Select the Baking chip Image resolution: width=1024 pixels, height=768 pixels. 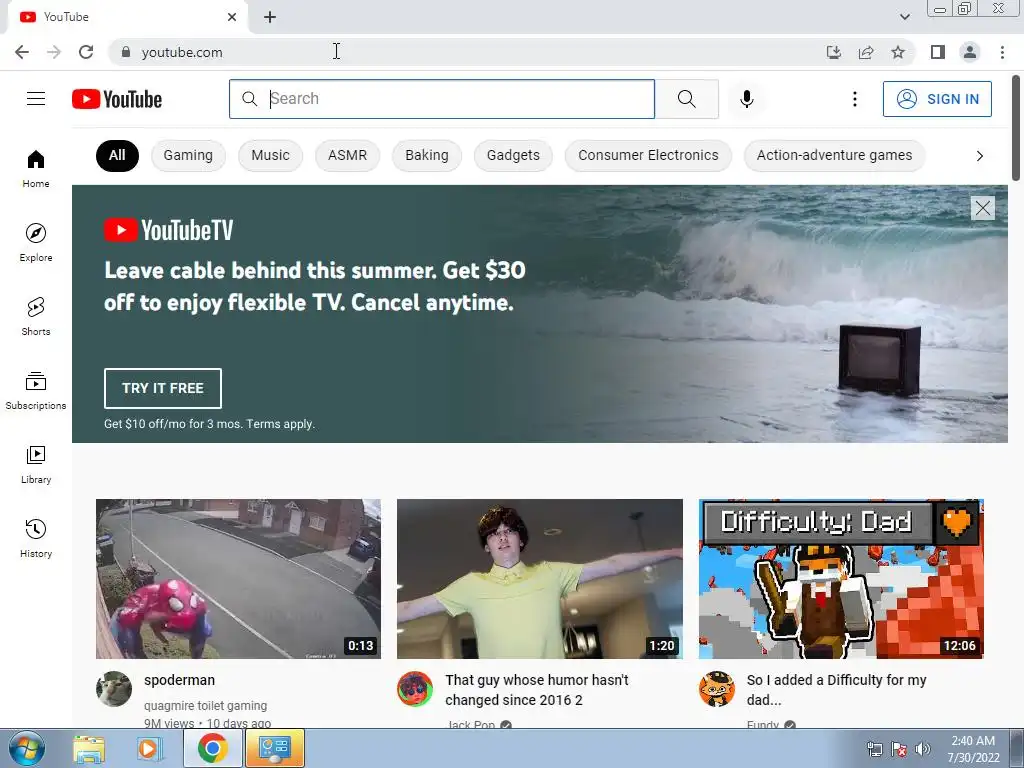click(426, 155)
